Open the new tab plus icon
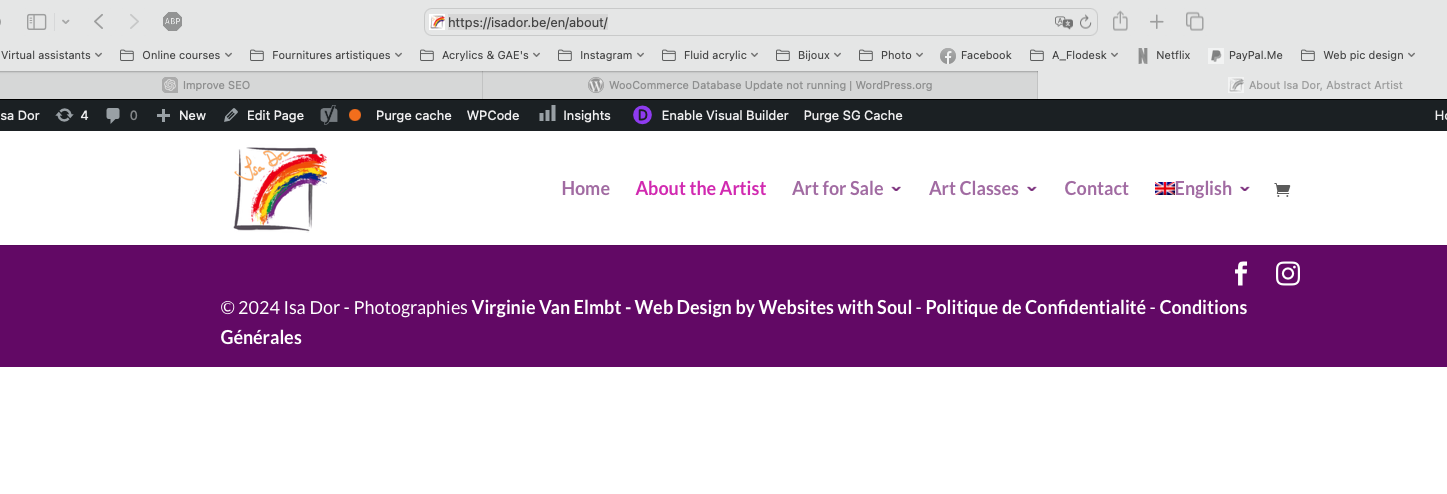Image resolution: width=1447 pixels, height=494 pixels. [x=1156, y=22]
